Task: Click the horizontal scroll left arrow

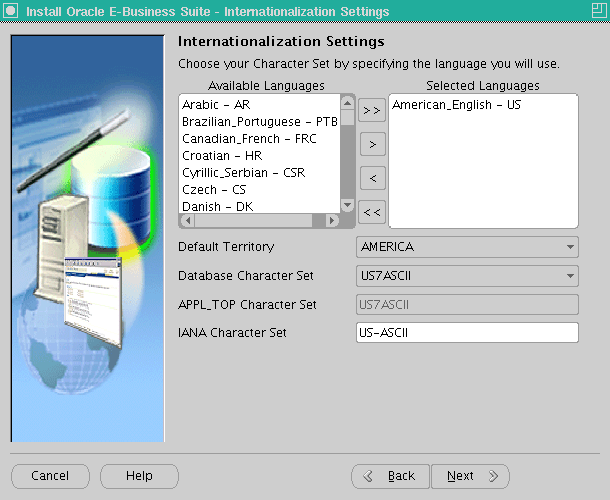Action: (188, 221)
